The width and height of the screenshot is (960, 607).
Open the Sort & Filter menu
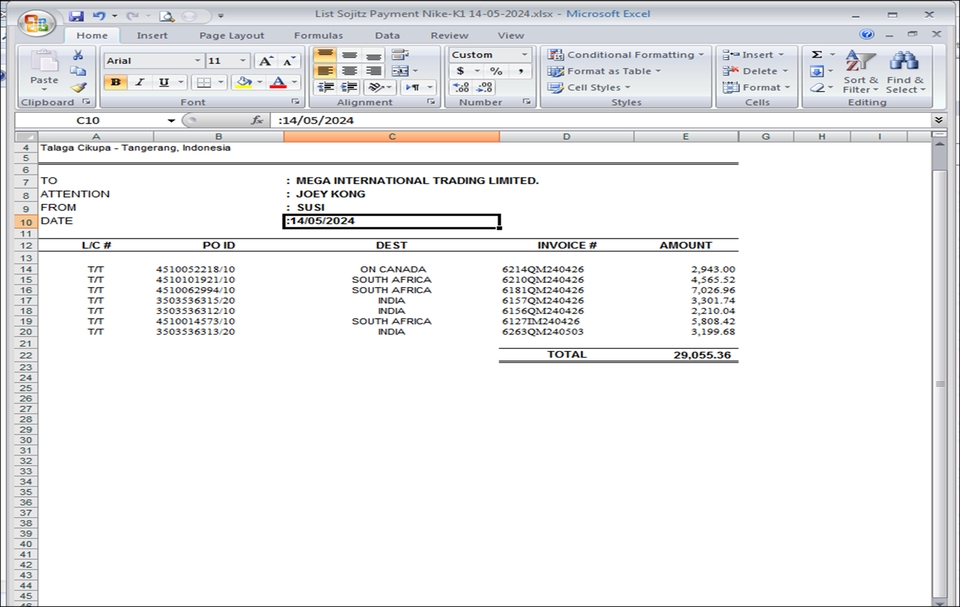pyautogui.click(x=860, y=72)
